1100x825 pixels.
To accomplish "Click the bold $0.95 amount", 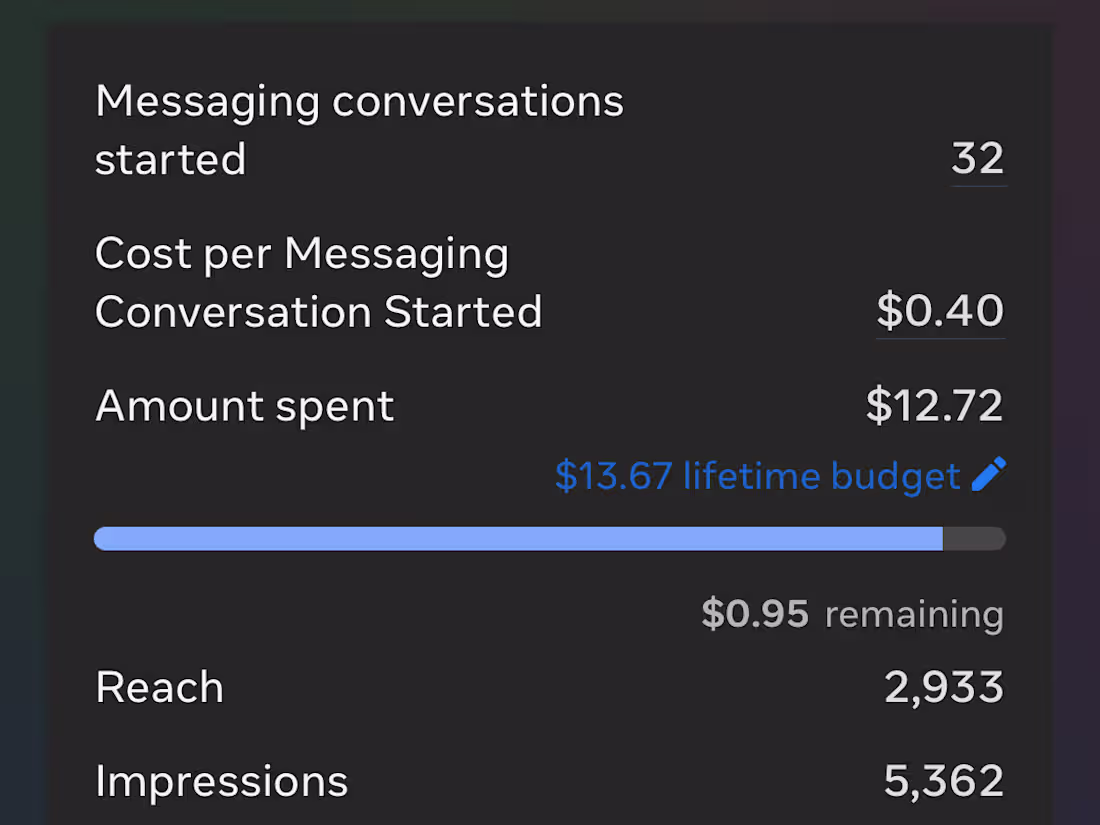I will pyautogui.click(x=755, y=613).
